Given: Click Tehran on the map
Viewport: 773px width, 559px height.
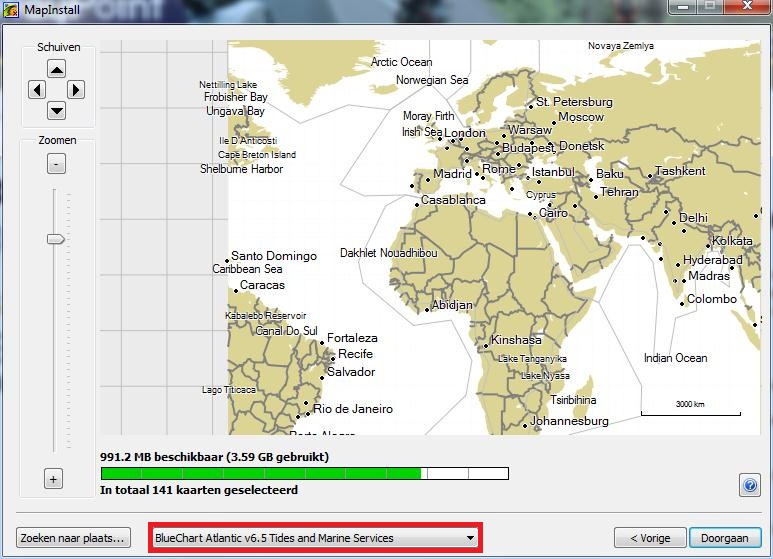Looking at the screenshot, I should pos(619,192).
